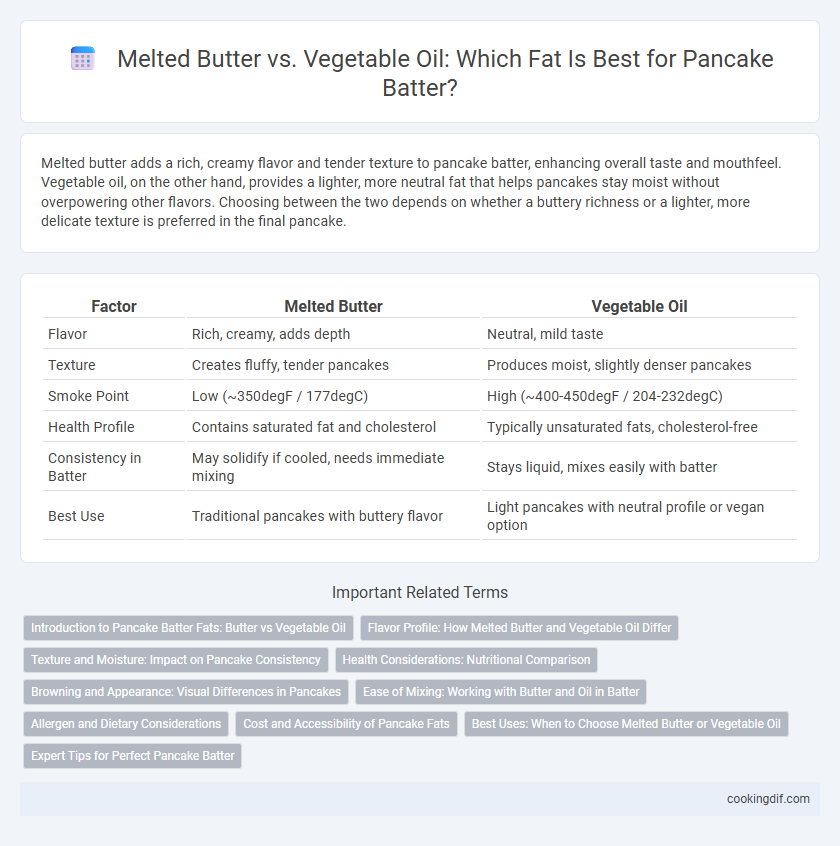Select 'Health Considerations: Nutritional Comparison' tag
Image resolution: width=840 pixels, height=846 pixels.
coord(466,660)
